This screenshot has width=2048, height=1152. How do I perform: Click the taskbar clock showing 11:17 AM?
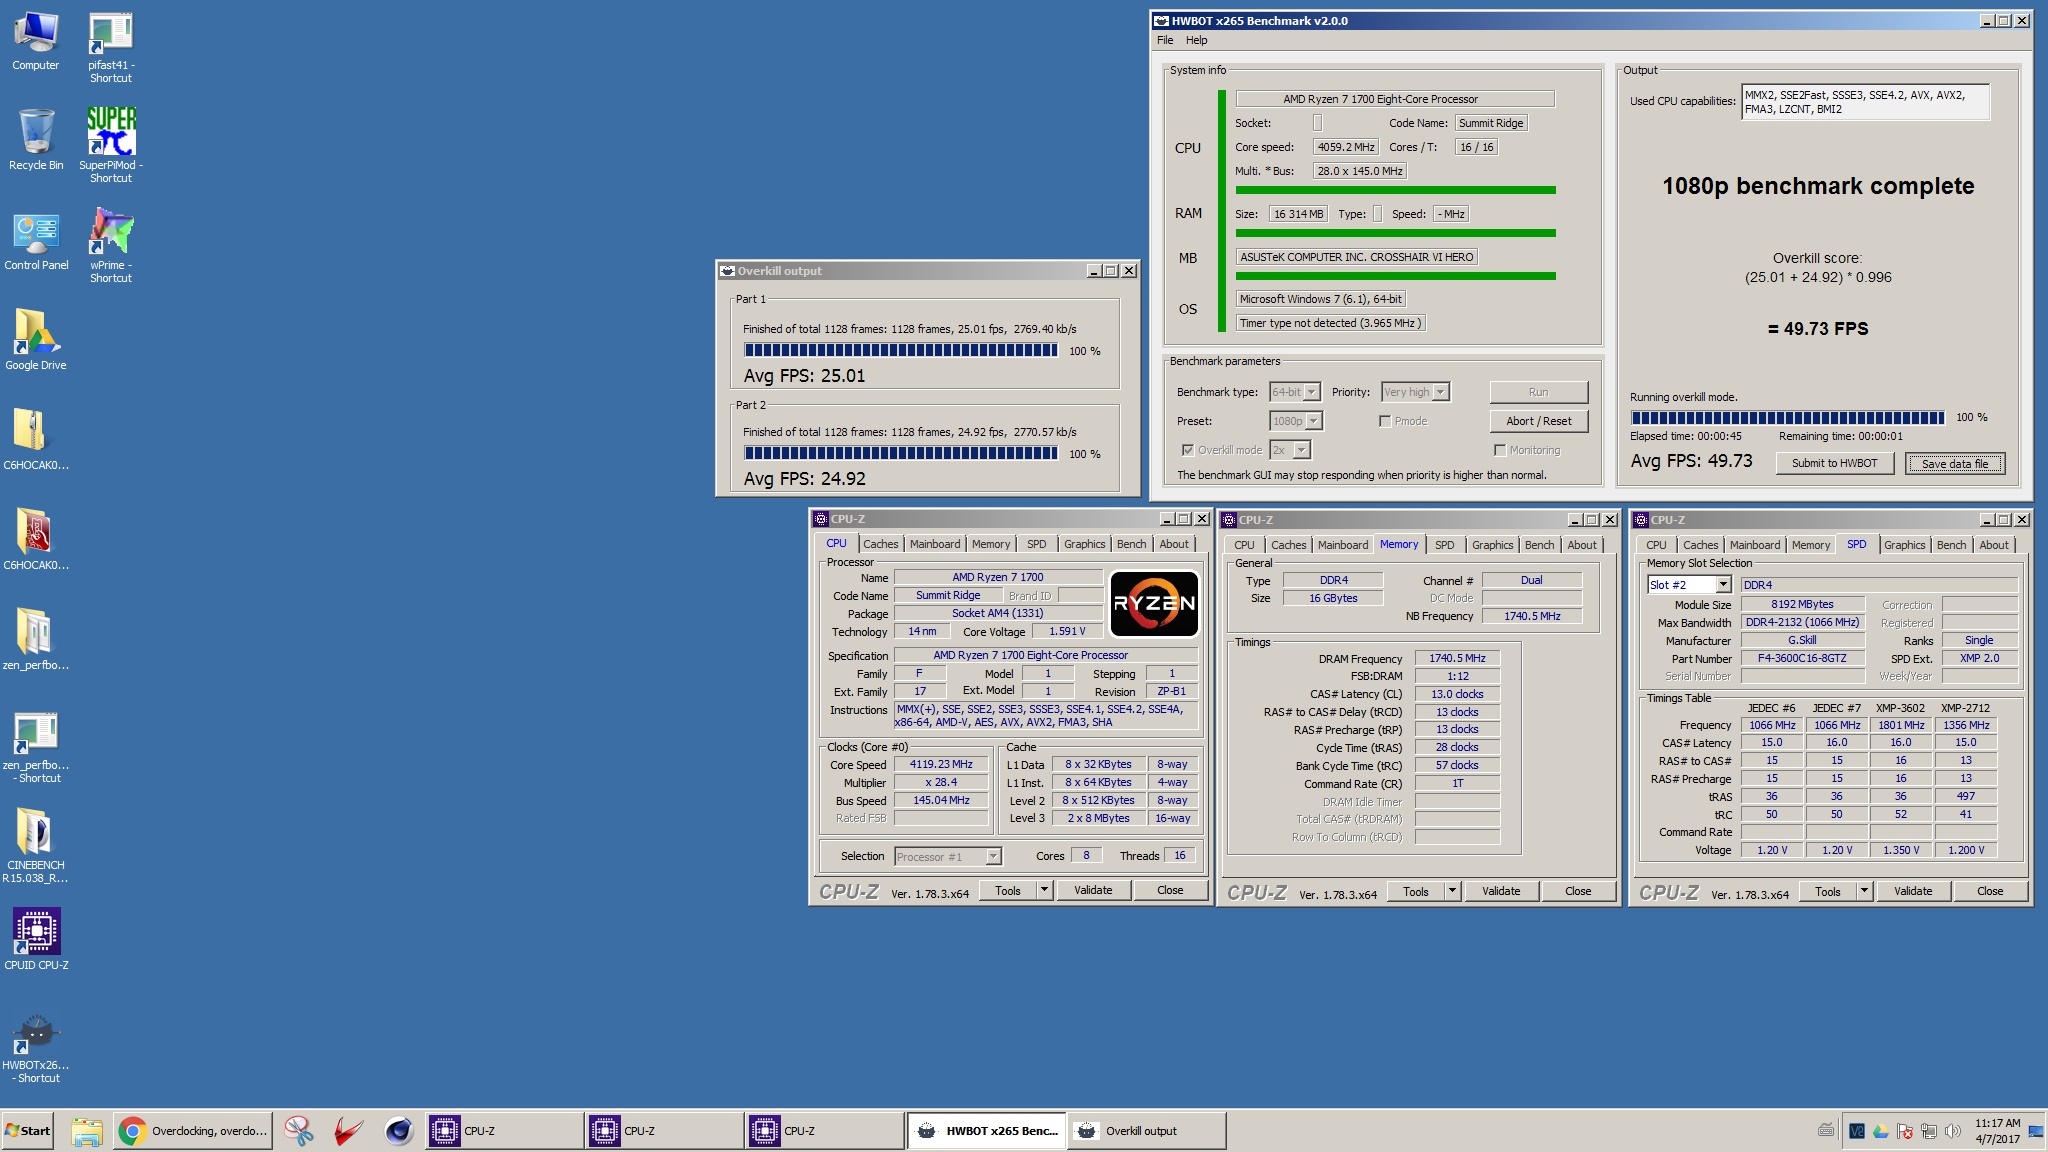pyautogui.click(x=1997, y=1131)
